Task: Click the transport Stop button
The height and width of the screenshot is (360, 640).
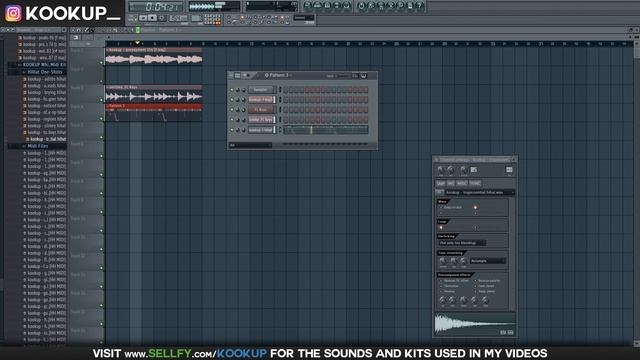Action: point(152,18)
